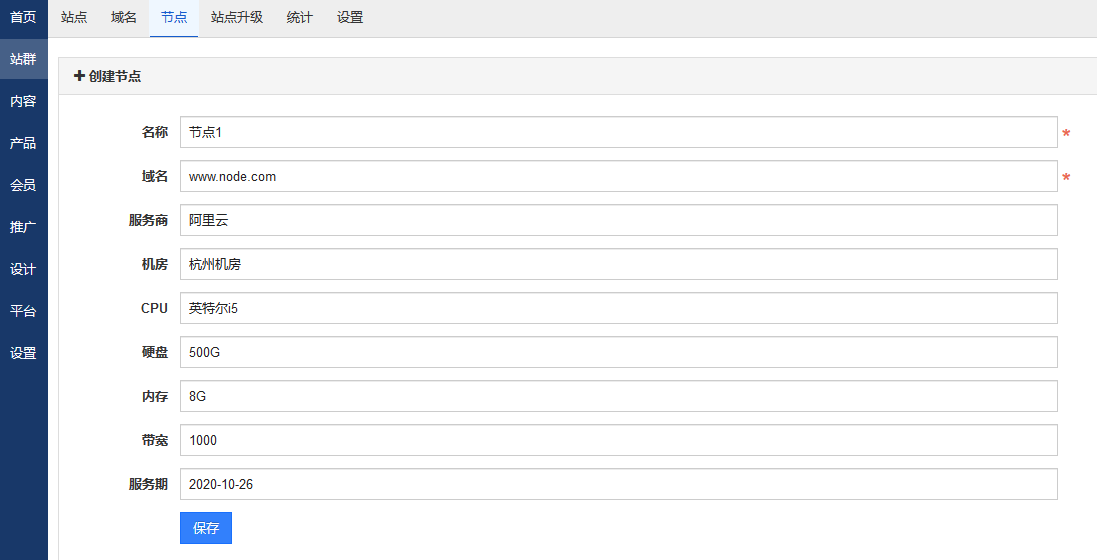Focus the 带宽 input field
The height and width of the screenshot is (560, 1097).
(618, 440)
